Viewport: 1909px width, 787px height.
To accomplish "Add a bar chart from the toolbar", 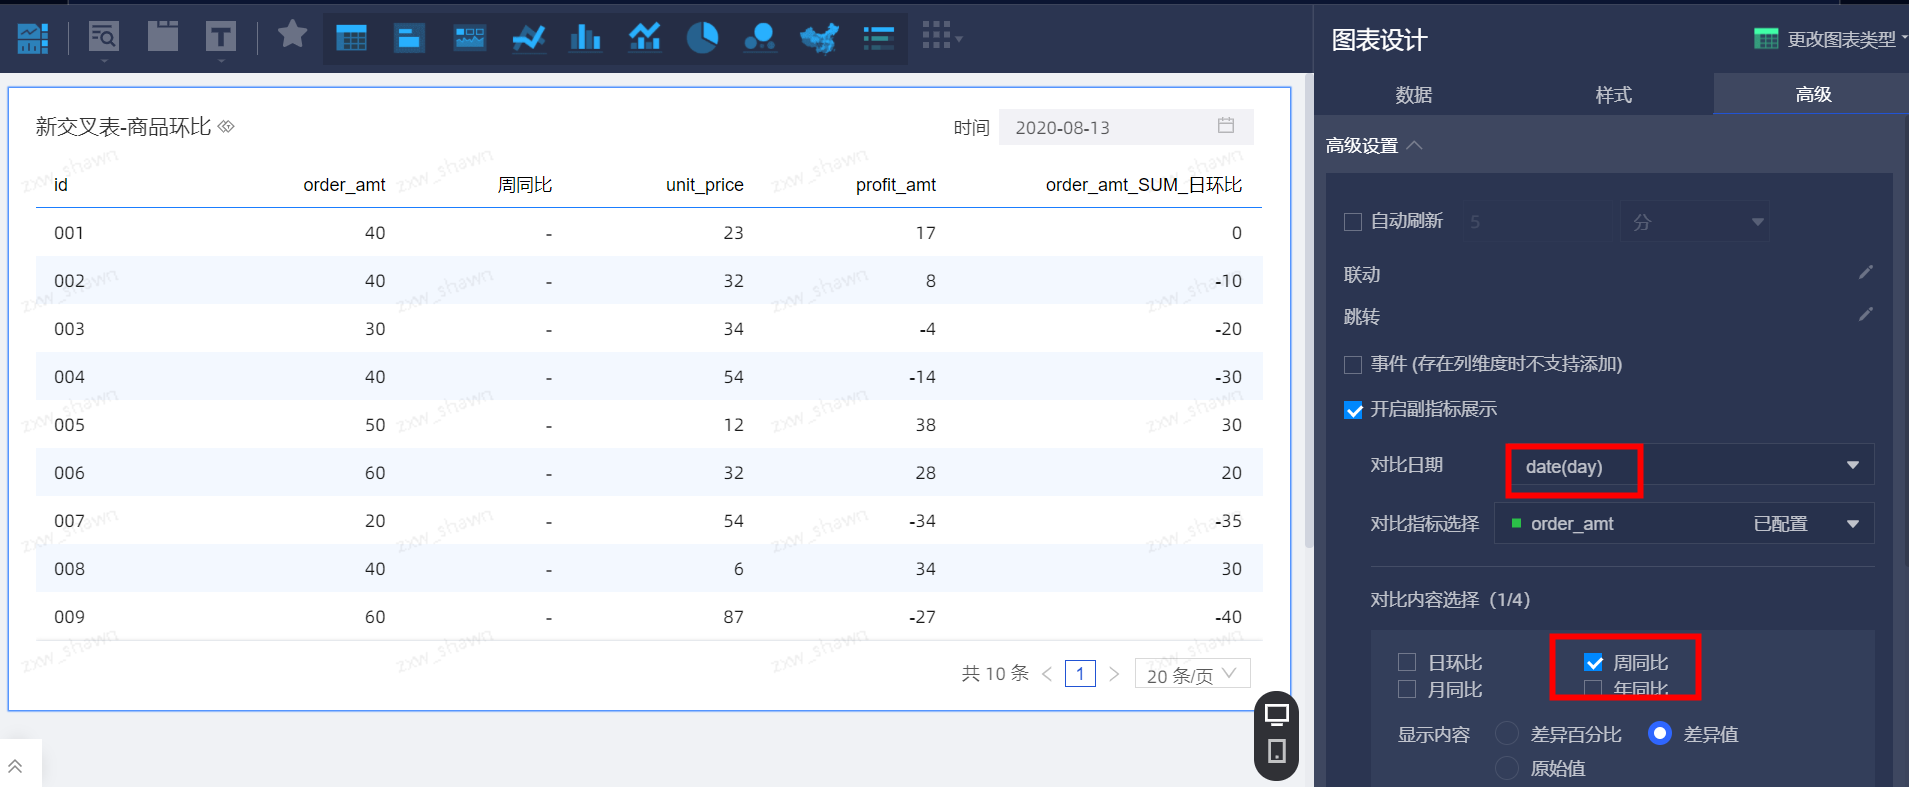I will (585, 38).
